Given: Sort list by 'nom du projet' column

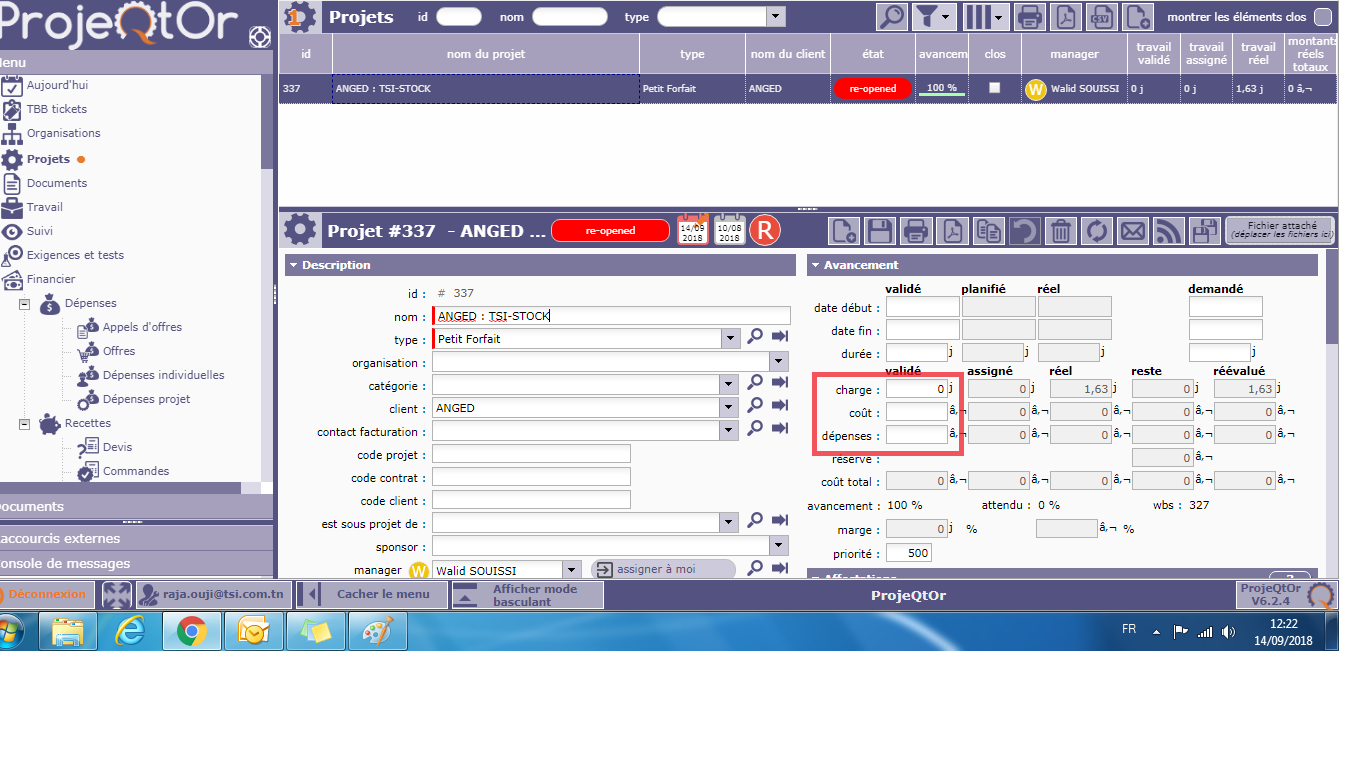Looking at the screenshot, I should point(486,54).
